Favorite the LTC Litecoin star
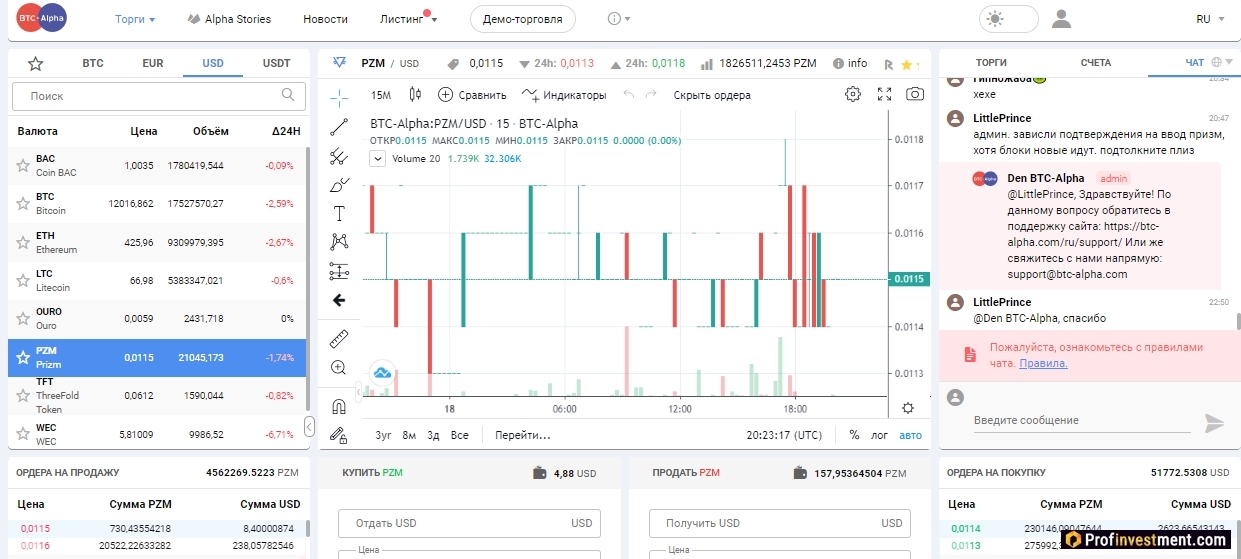 pos(23,280)
